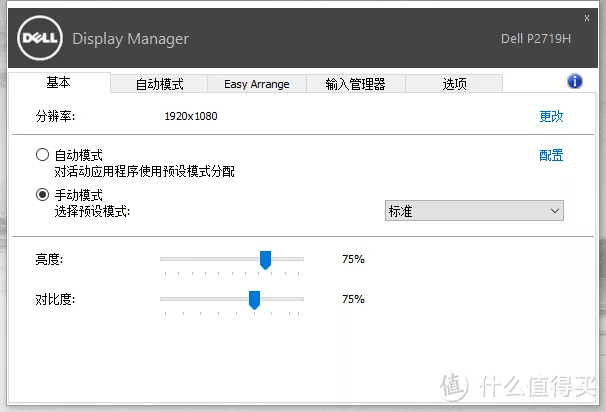Select the 手动模式 radio button
Image resolution: width=606 pixels, height=412 pixels.
[42, 194]
